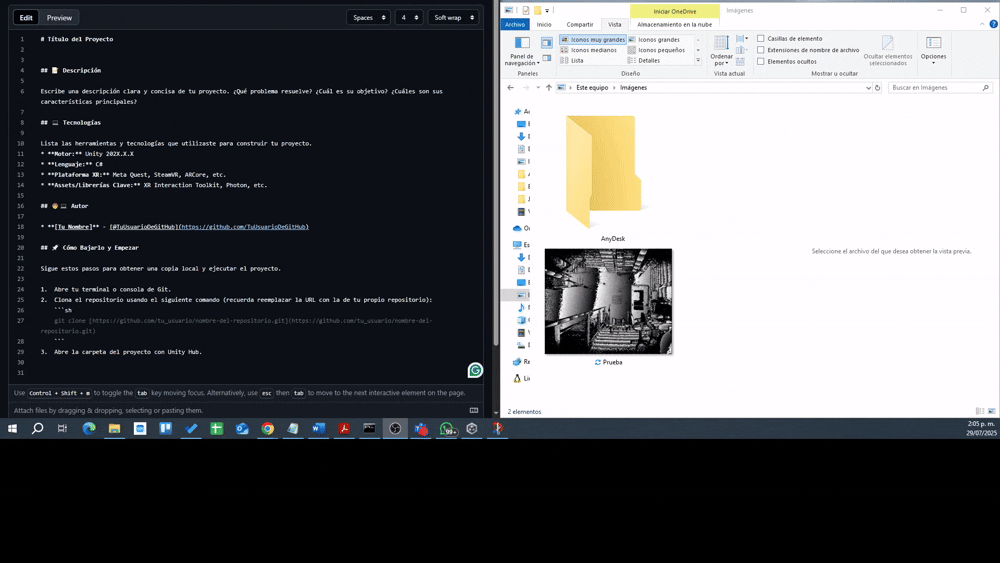Viewport: 1000px width, 563px height.
Task: Check Extensiones de nombre de archivo
Action: [761, 50]
